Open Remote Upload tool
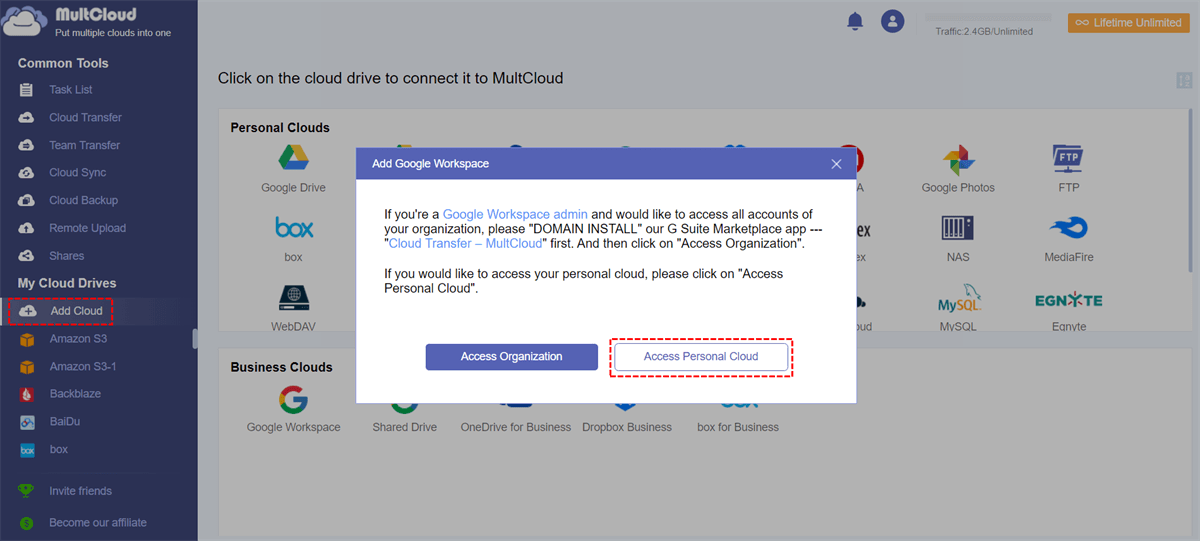The image size is (1200, 541). click(87, 228)
